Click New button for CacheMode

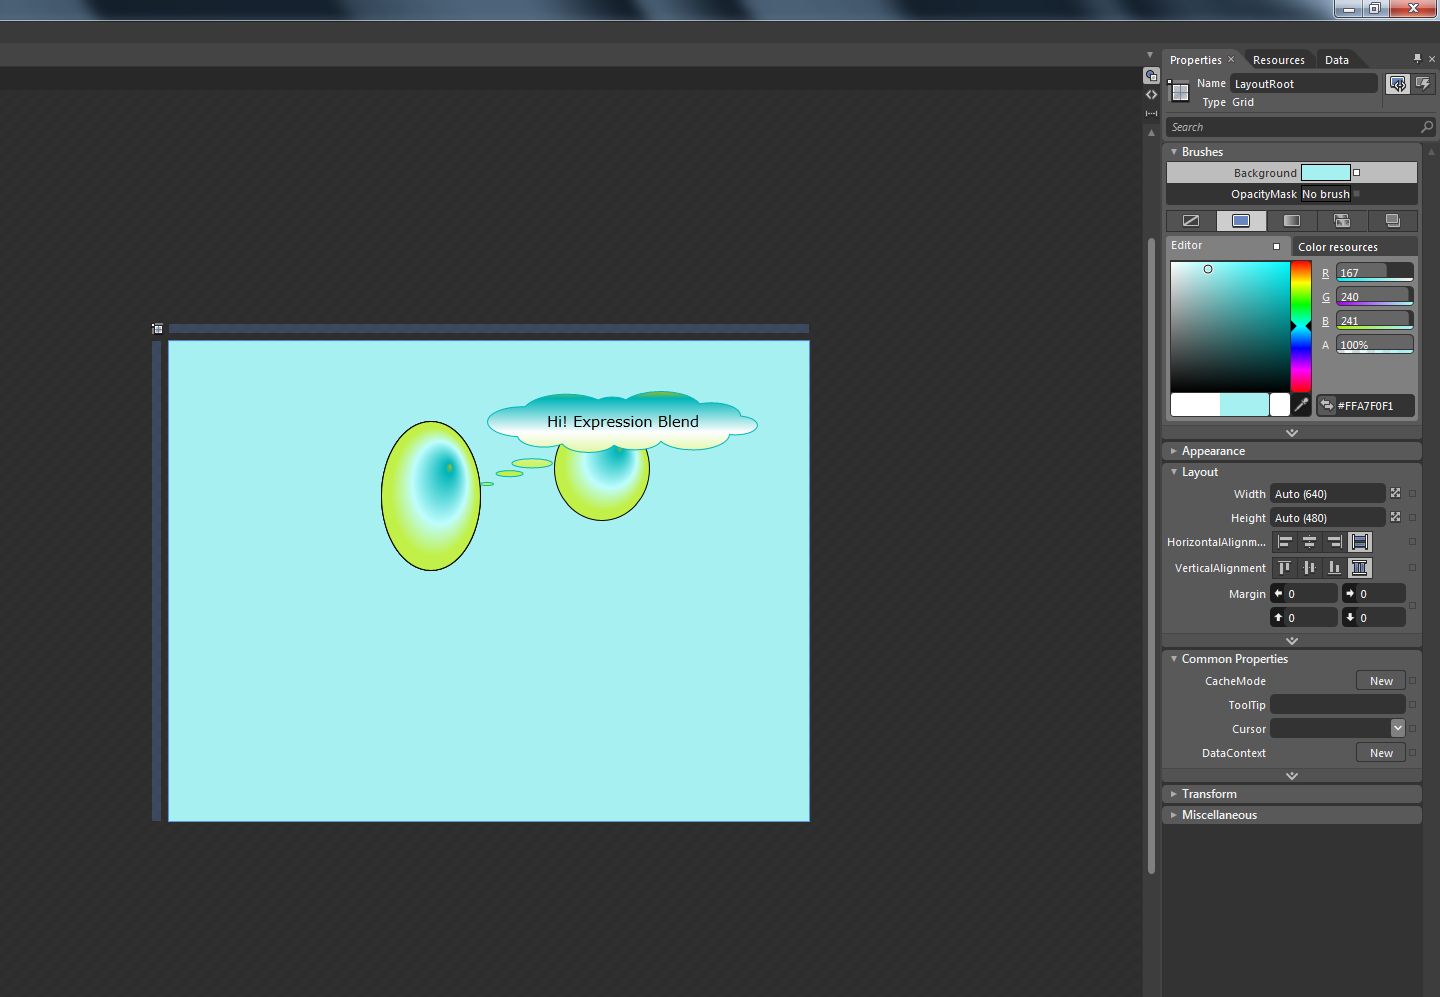1381,681
